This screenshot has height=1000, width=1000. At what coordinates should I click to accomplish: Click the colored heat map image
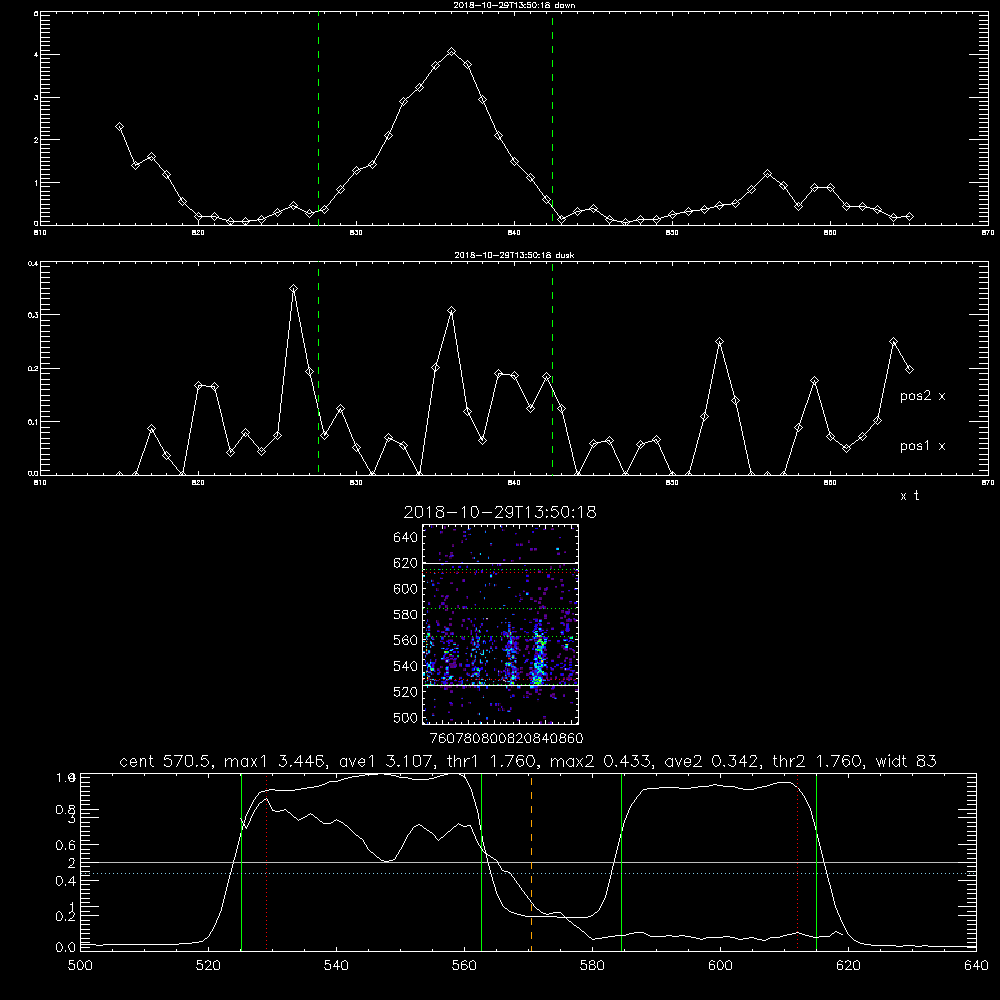[x=500, y=624]
